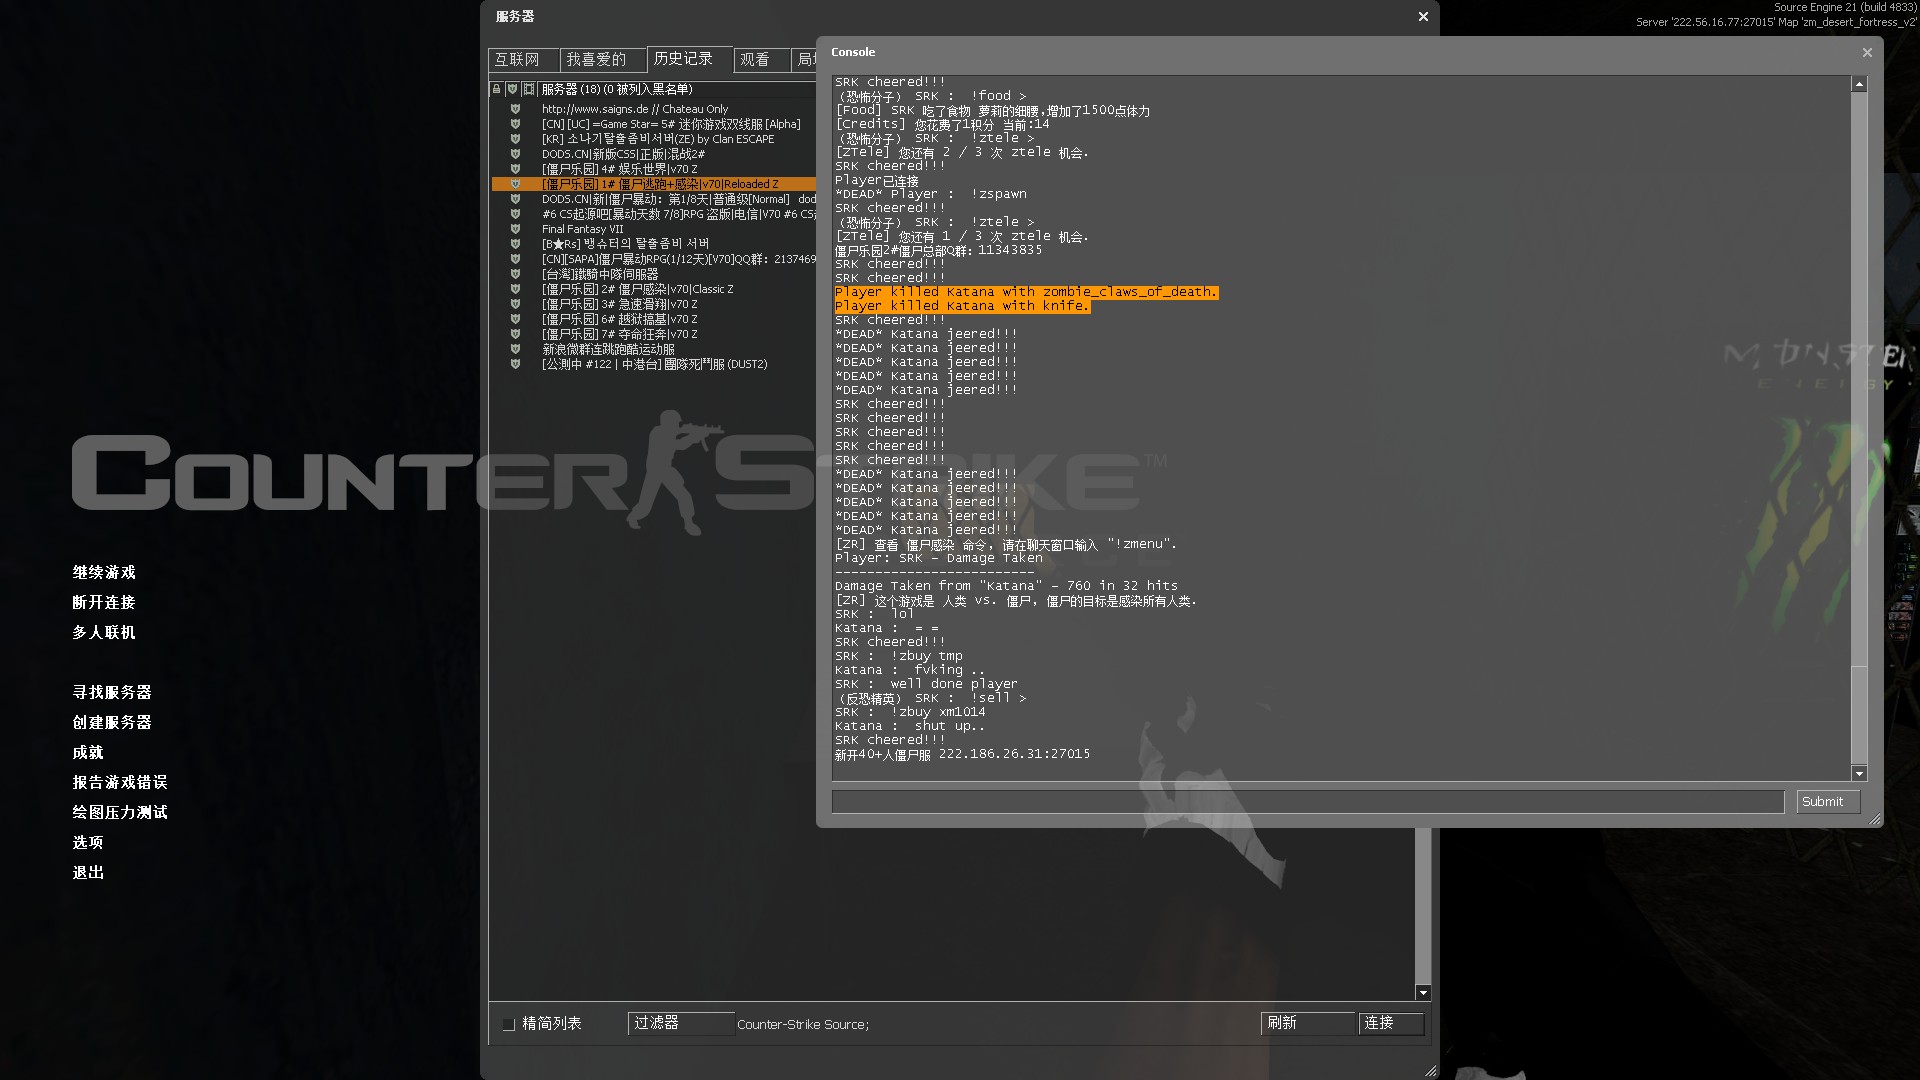
Task: Click 退出 in the main menu
Action: click(x=88, y=872)
